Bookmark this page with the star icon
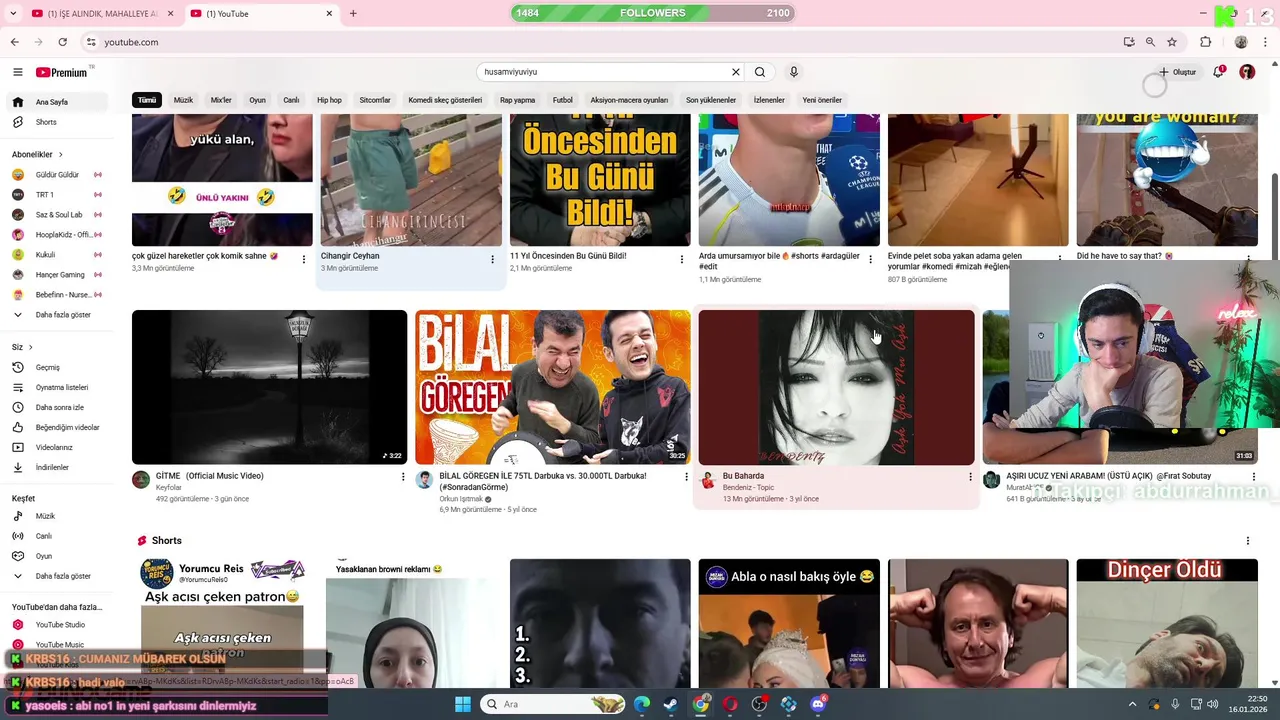1280x720 pixels. tap(1172, 42)
